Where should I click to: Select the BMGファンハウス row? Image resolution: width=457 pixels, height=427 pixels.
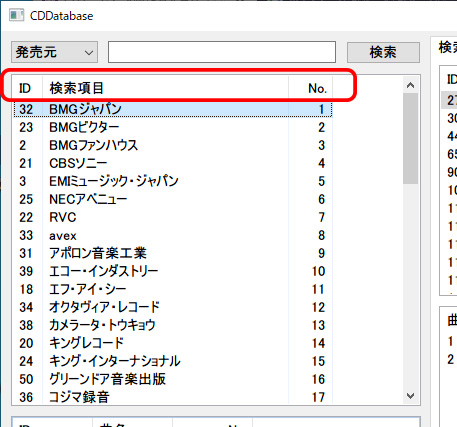[x=173, y=145]
